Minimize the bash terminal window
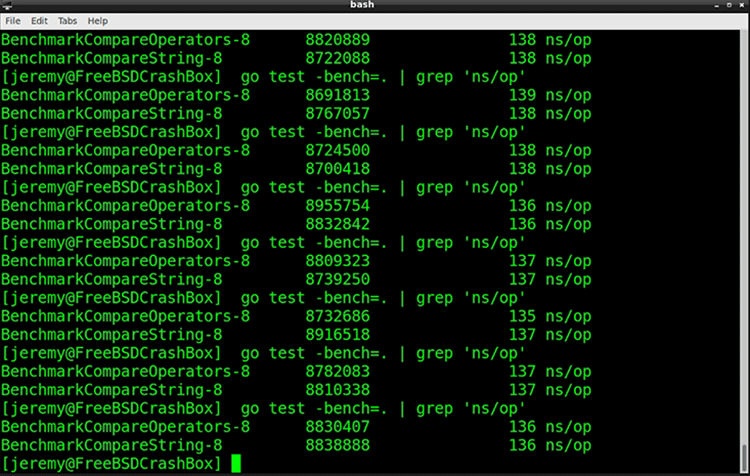750x476 pixels. [717, 5]
